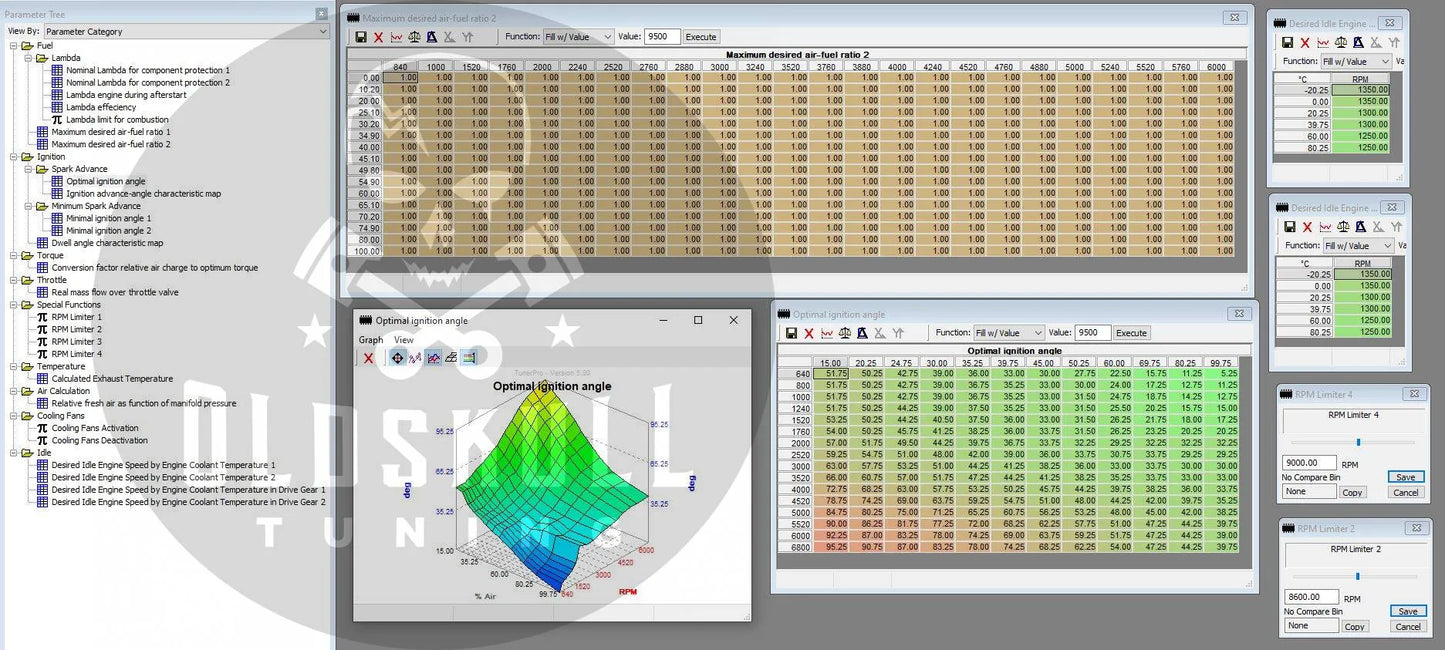The height and width of the screenshot is (650, 1445).
Task: Click the RPM Limiter 2 slider handle
Action: click(1357, 576)
